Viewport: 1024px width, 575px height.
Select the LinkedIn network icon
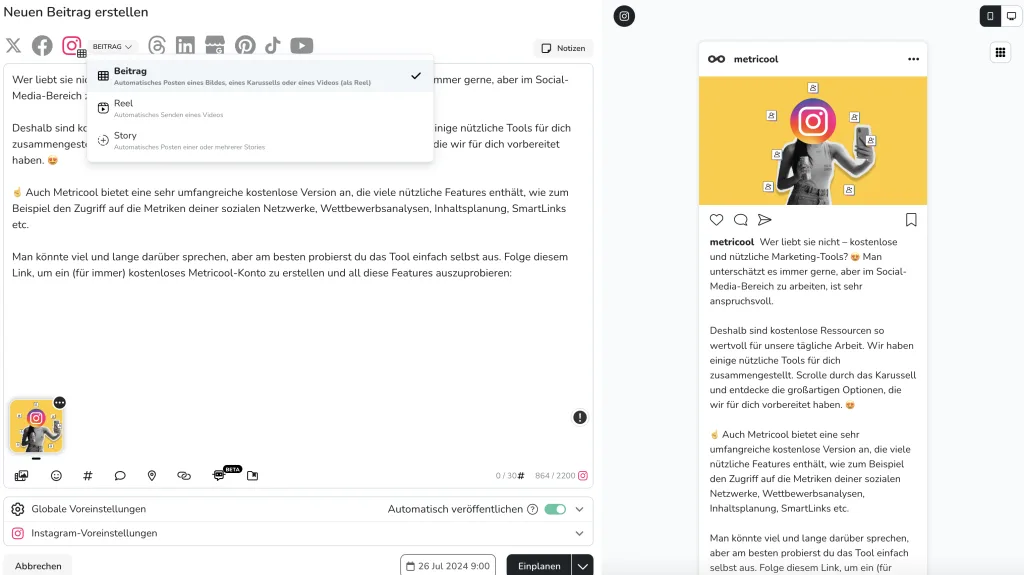click(185, 46)
